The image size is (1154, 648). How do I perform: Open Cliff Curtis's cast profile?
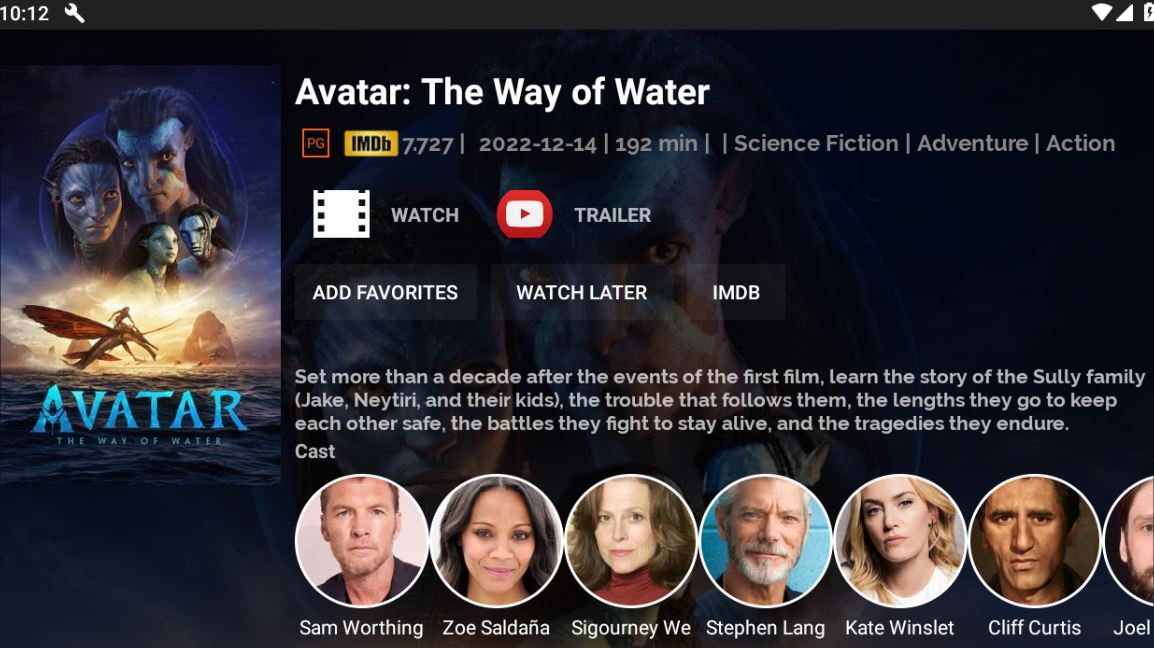(1035, 540)
